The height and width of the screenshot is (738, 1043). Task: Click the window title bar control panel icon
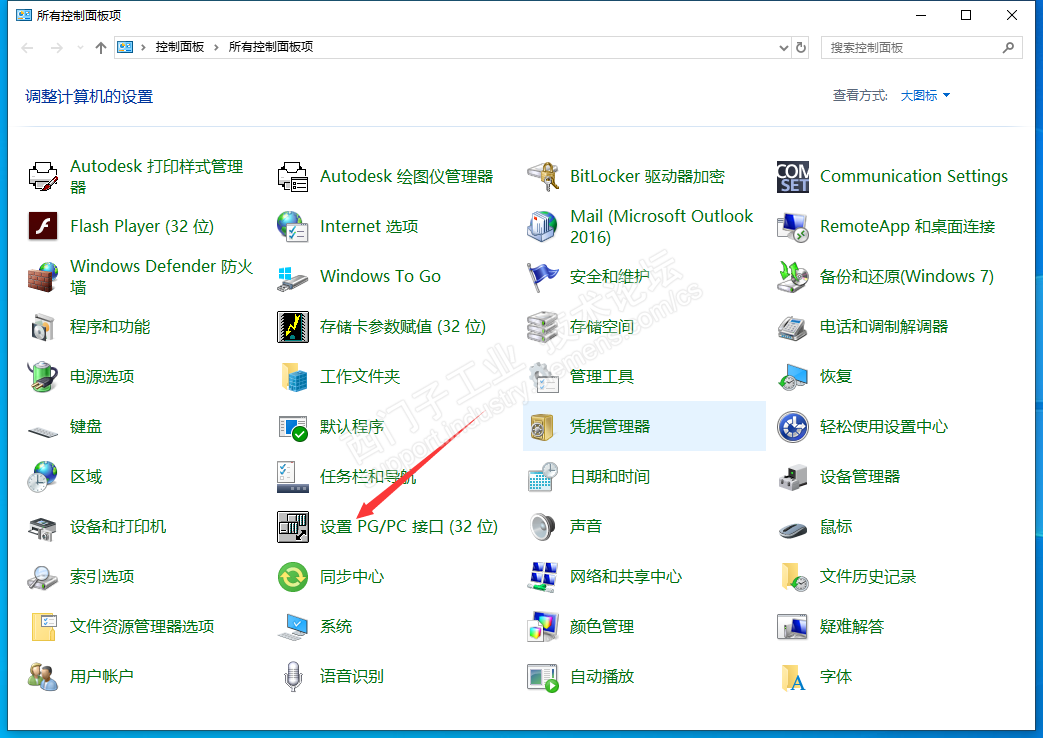[24, 15]
